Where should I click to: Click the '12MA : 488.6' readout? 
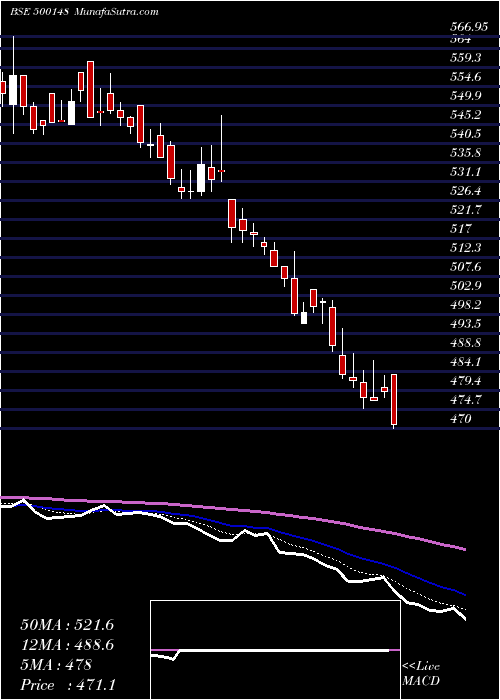pyautogui.click(x=67, y=645)
